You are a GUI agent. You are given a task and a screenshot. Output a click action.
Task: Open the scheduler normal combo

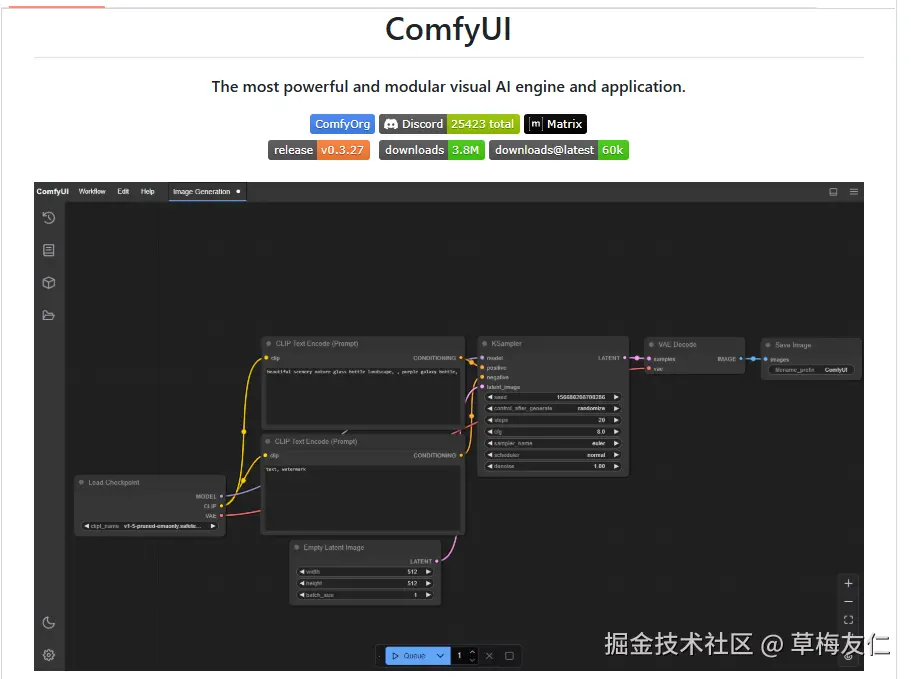click(553, 455)
